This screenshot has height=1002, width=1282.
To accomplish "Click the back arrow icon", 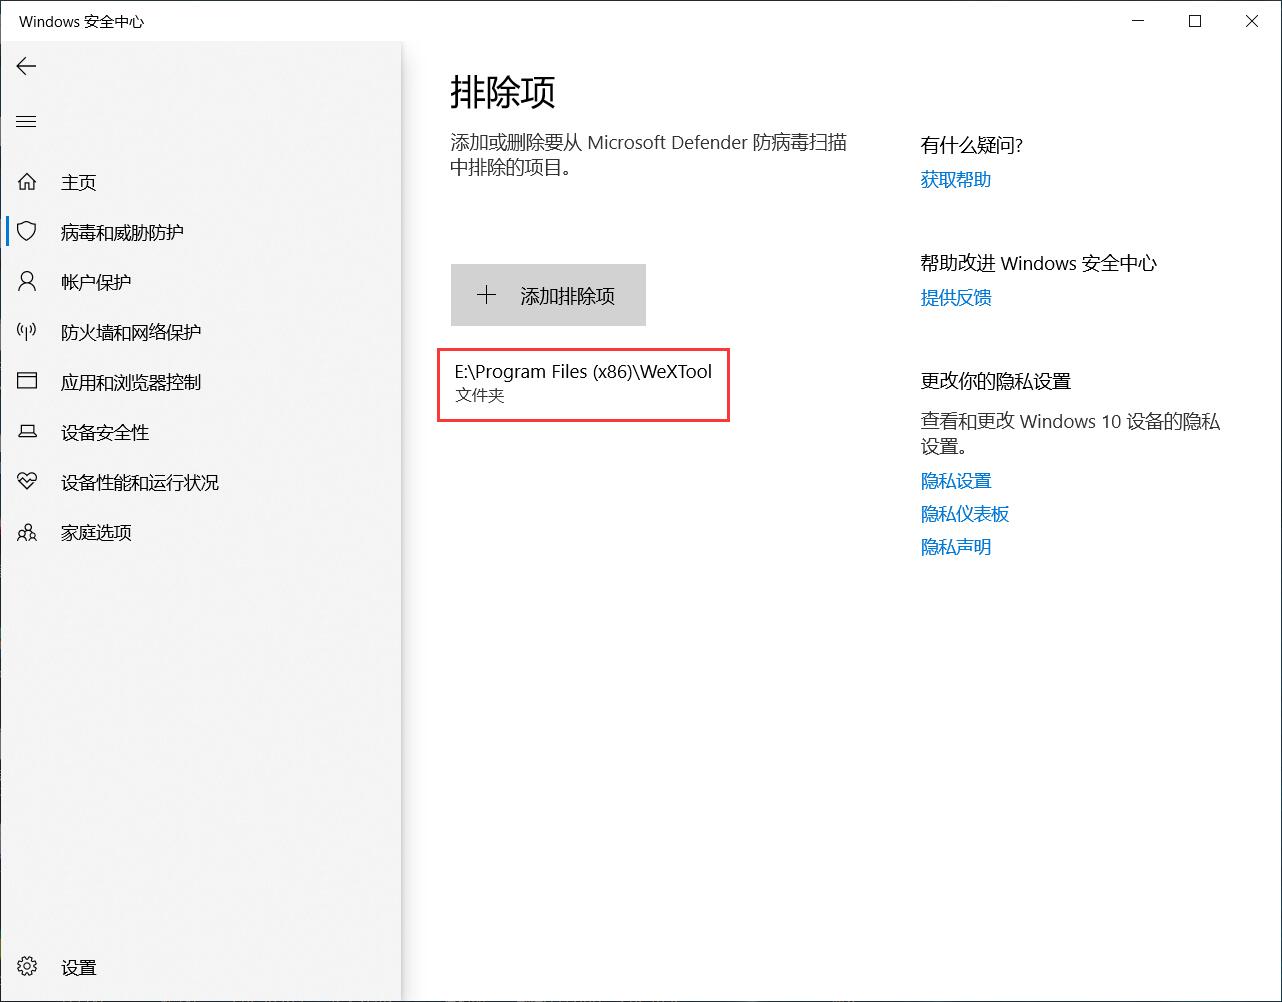I will [x=26, y=66].
